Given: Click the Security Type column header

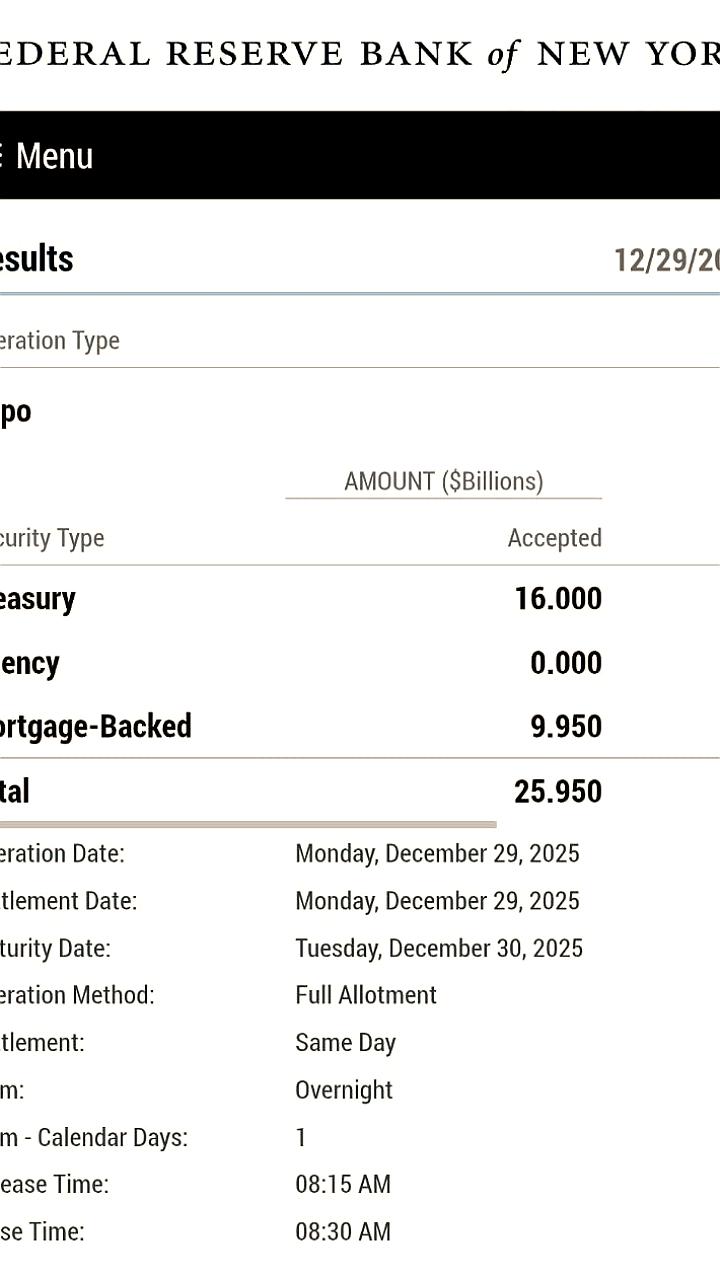Looking at the screenshot, I should pos(52,538).
